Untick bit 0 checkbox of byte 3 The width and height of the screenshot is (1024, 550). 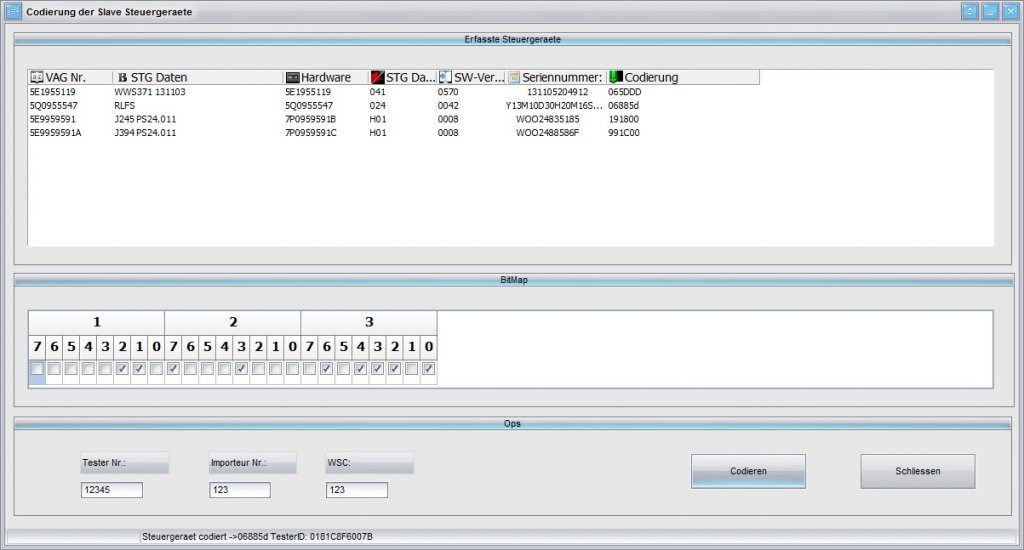[x=428, y=370]
